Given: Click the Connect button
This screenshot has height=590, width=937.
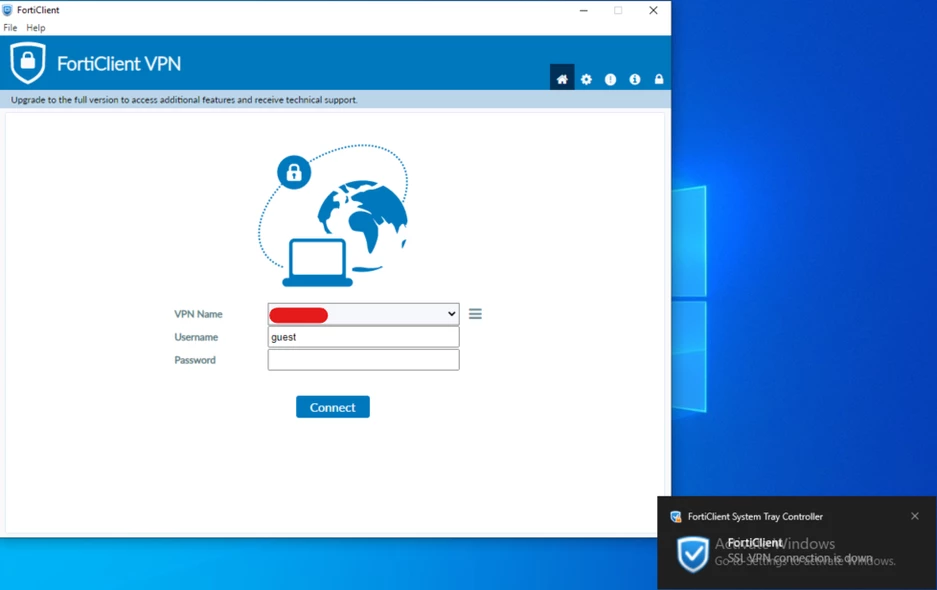Looking at the screenshot, I should click(333, 407).
